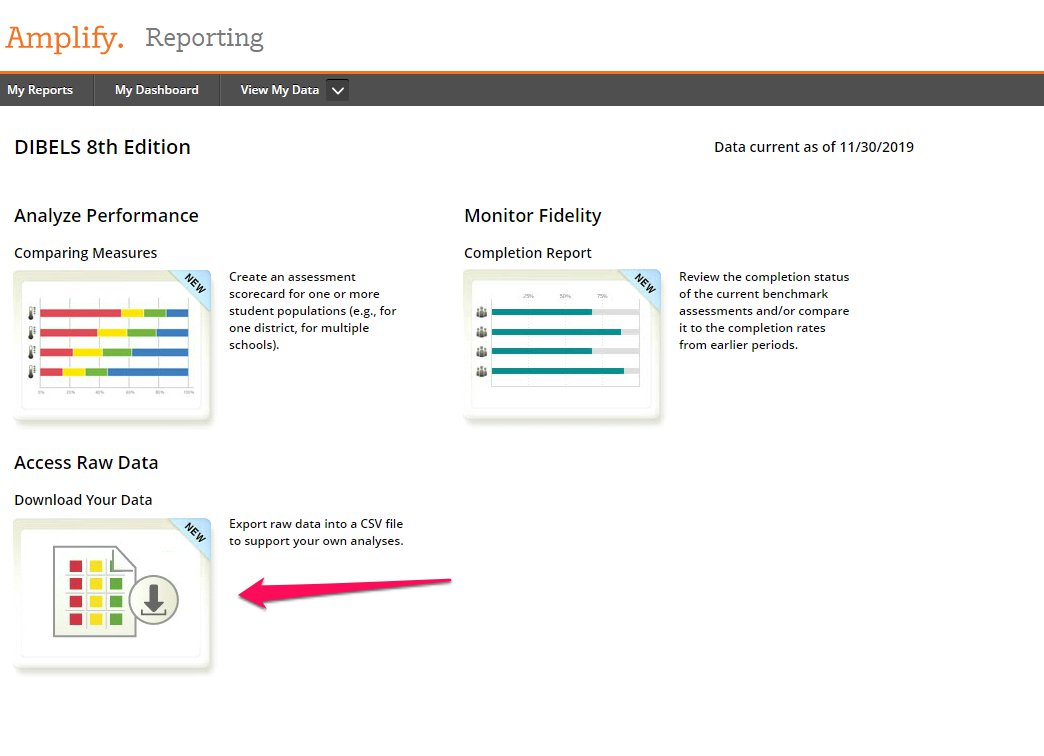Select the View My Data menu item

(280, 90)
